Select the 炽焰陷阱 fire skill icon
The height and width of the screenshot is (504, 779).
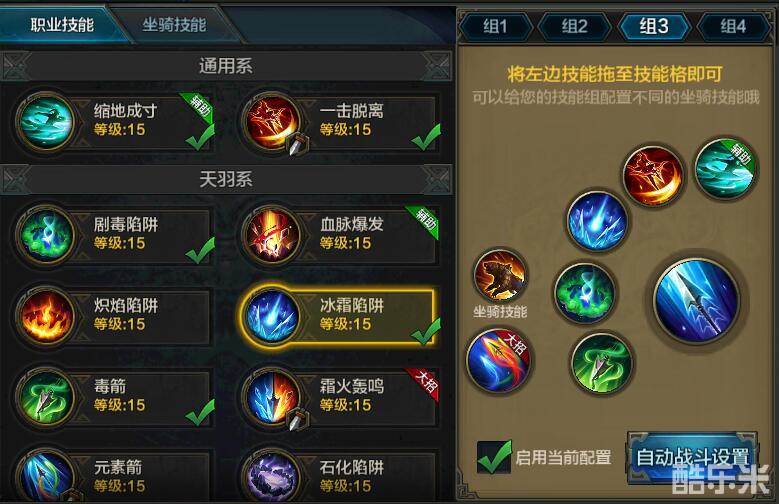[46, 316]
